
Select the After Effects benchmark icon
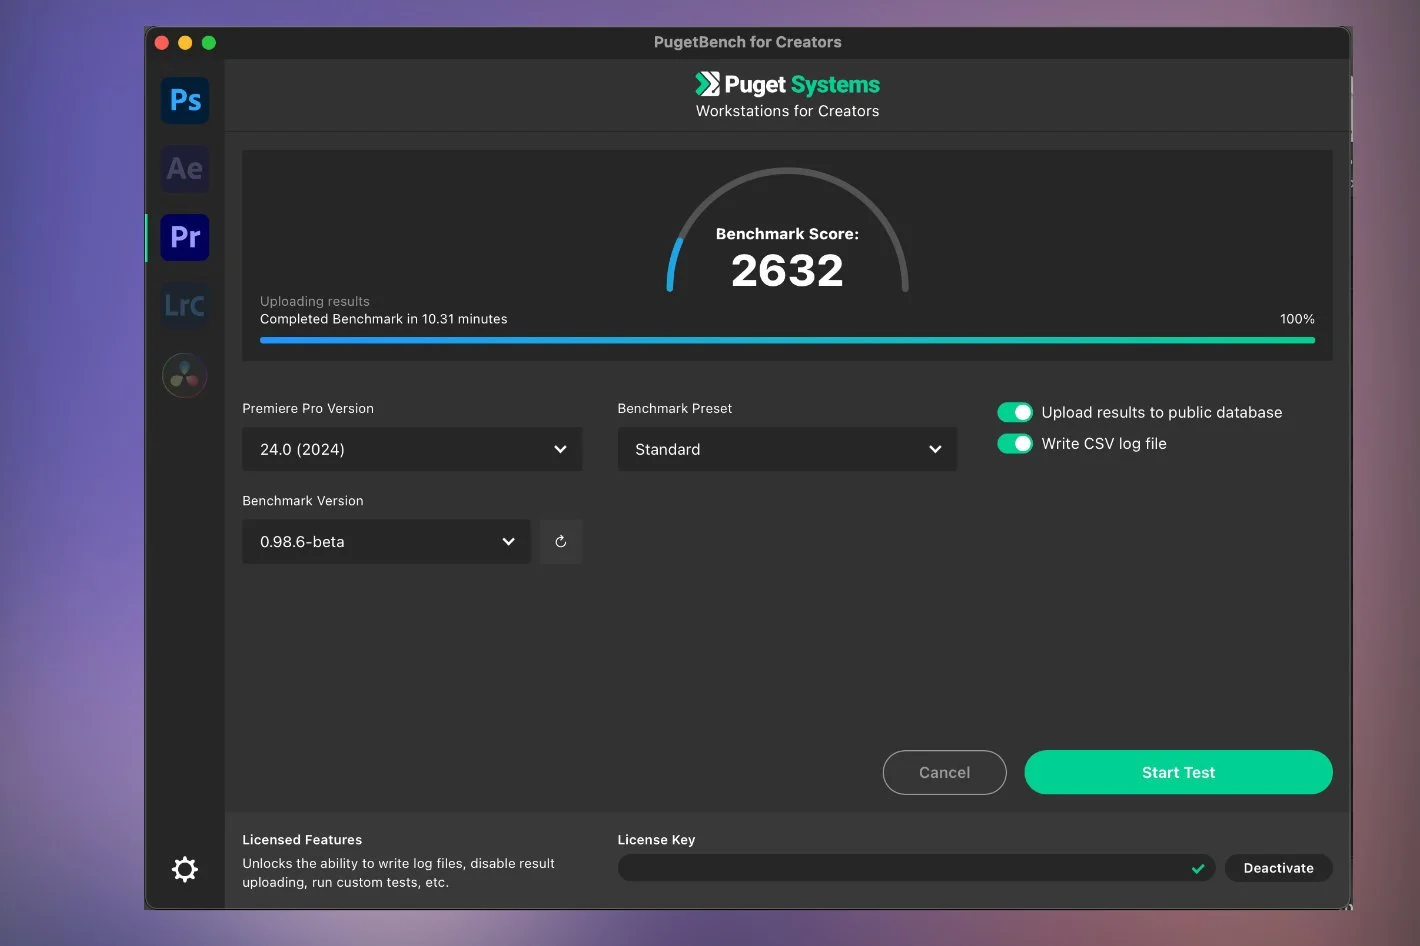185,169
